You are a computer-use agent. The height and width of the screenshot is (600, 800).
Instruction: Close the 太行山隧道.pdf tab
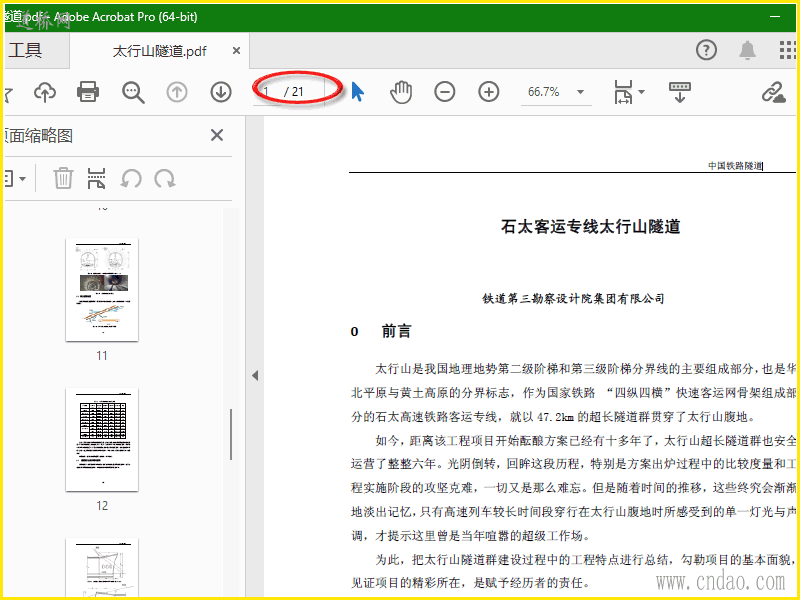(x=236, y=51)
